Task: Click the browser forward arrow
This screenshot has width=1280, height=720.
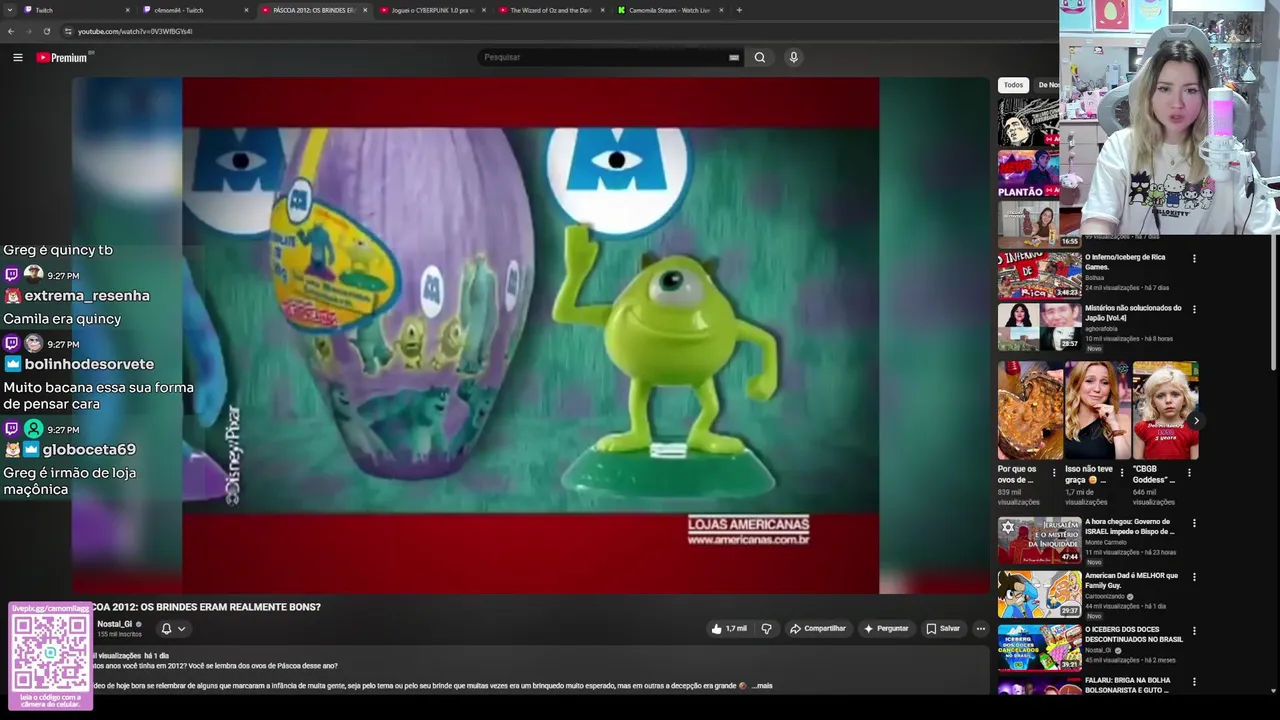Action: click(x=28, y=31)
